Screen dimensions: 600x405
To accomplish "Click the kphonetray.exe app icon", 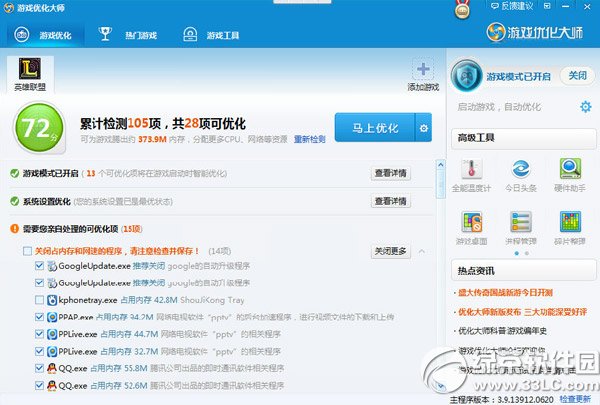I will [x=52, y=300].
